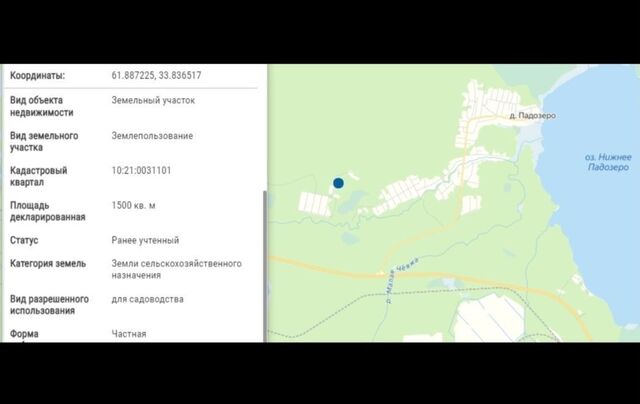Click the 'Земельный участок' value
Viewport: 640px width, 404px height.
(x=153, y=100)
